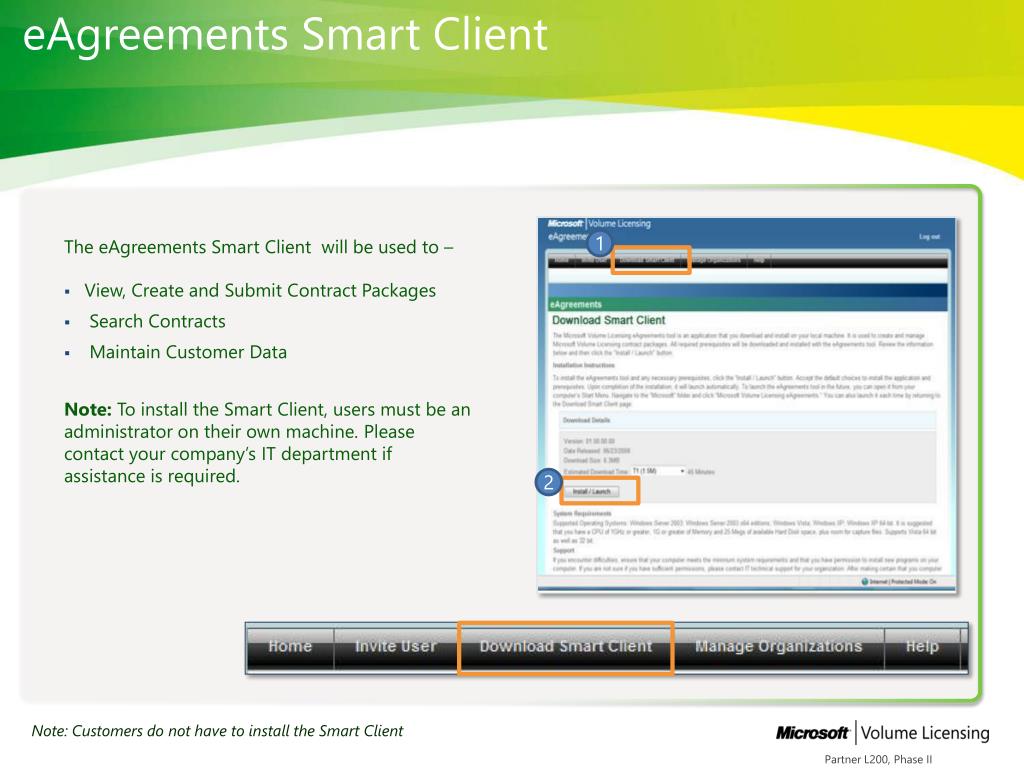
Task: Click the "Search Contracts" bullet
Action: point(157,321)
